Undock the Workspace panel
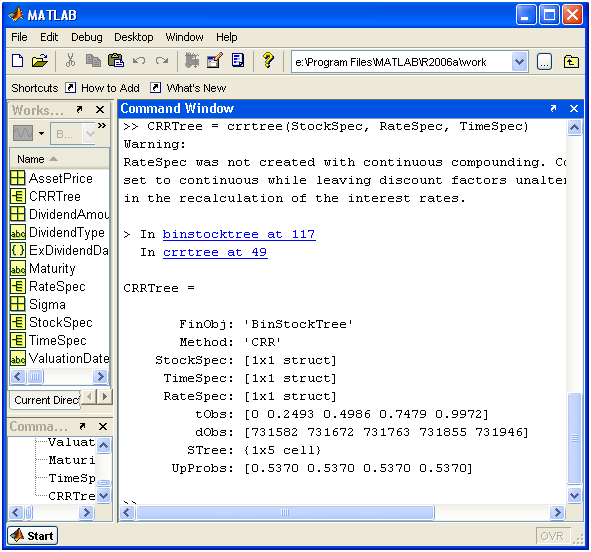Viewport: 591px width, 552px height. [79, 109]
